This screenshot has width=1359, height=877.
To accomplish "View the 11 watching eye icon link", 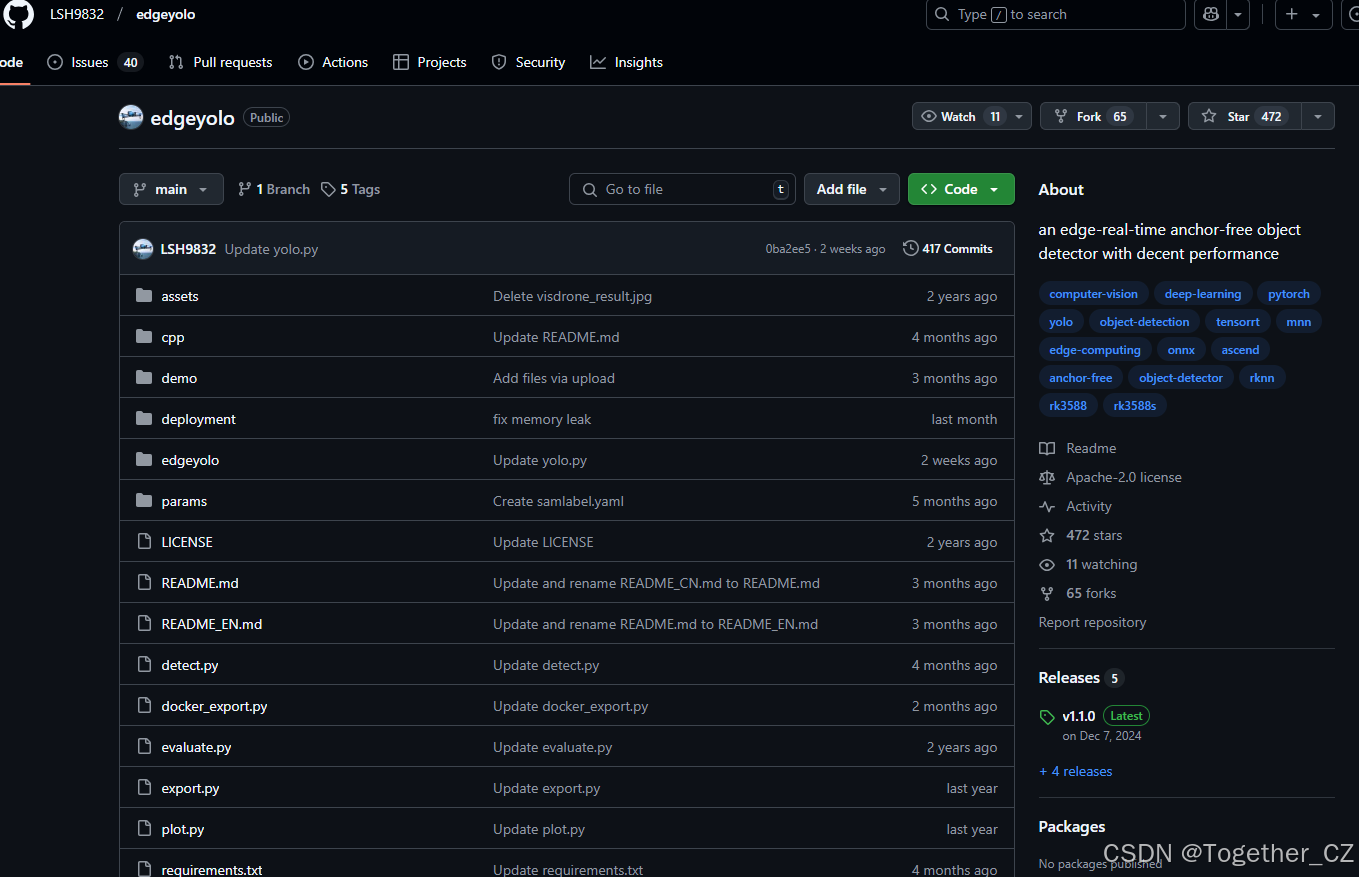I will pyautogui.click(x=1047, y=564).
